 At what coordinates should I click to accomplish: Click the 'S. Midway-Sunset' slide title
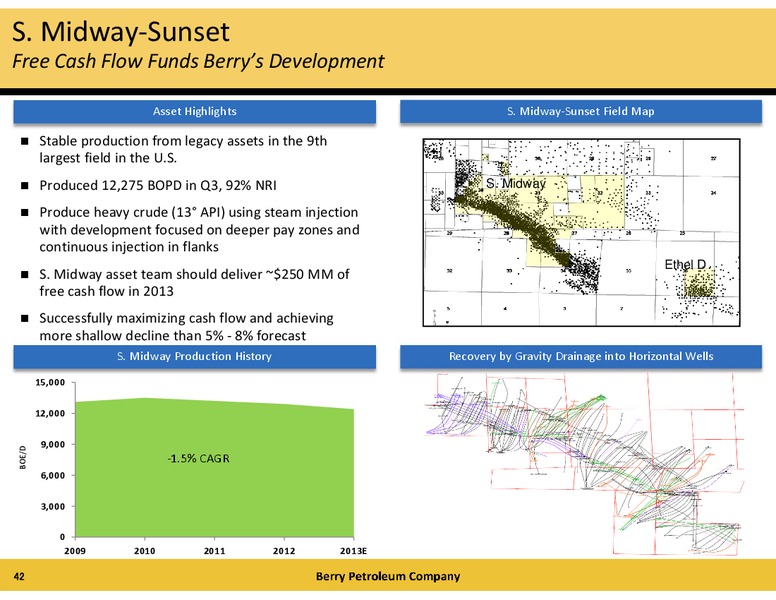coord(121,32)
